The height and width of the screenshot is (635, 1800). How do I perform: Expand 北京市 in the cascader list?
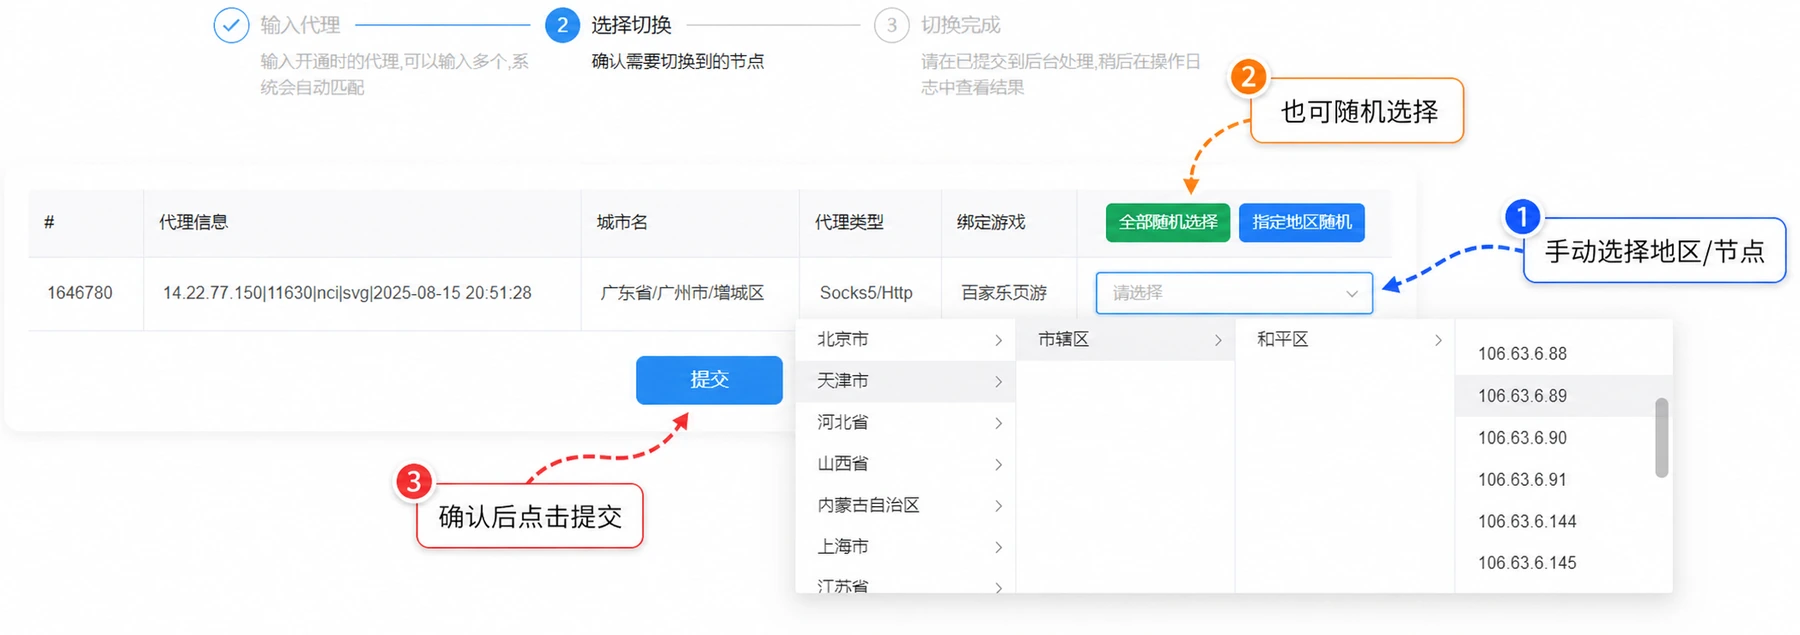click(905, 340)
